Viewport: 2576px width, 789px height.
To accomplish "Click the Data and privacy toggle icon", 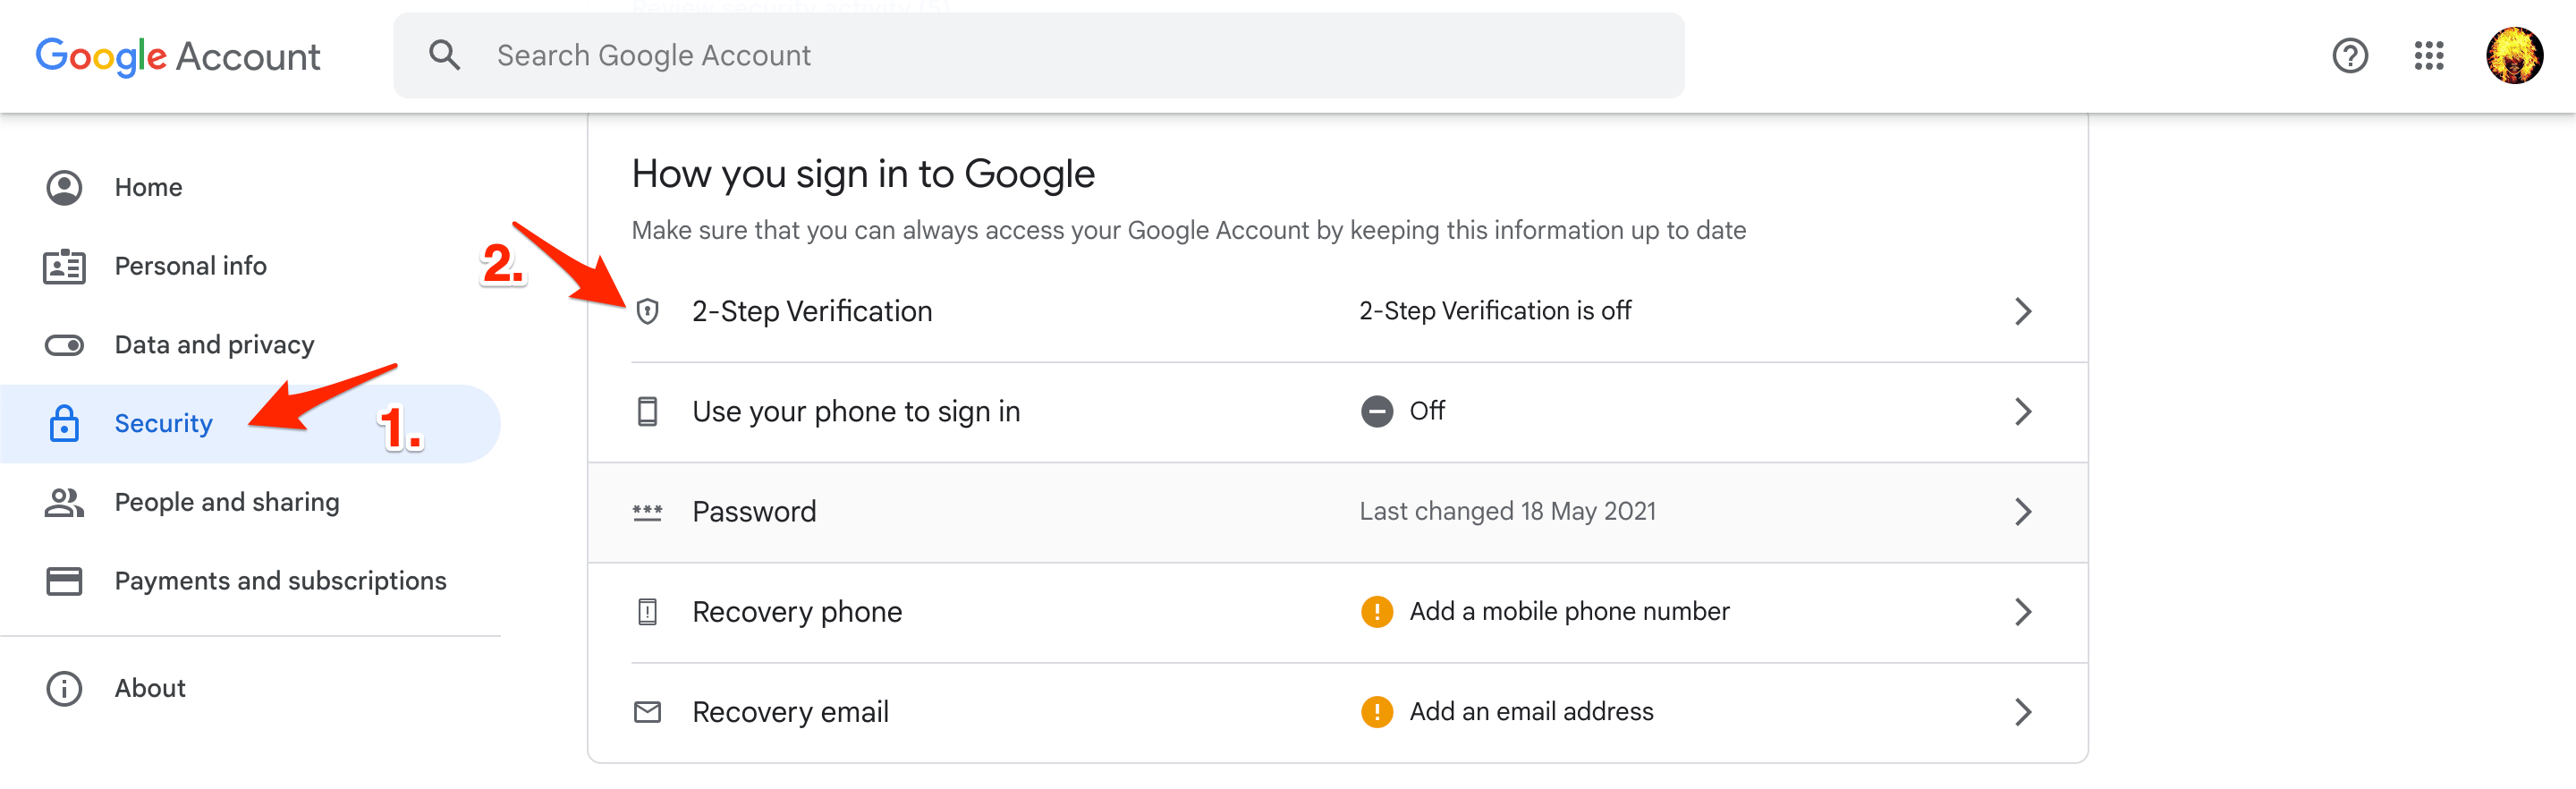I will tap(64, 345).
